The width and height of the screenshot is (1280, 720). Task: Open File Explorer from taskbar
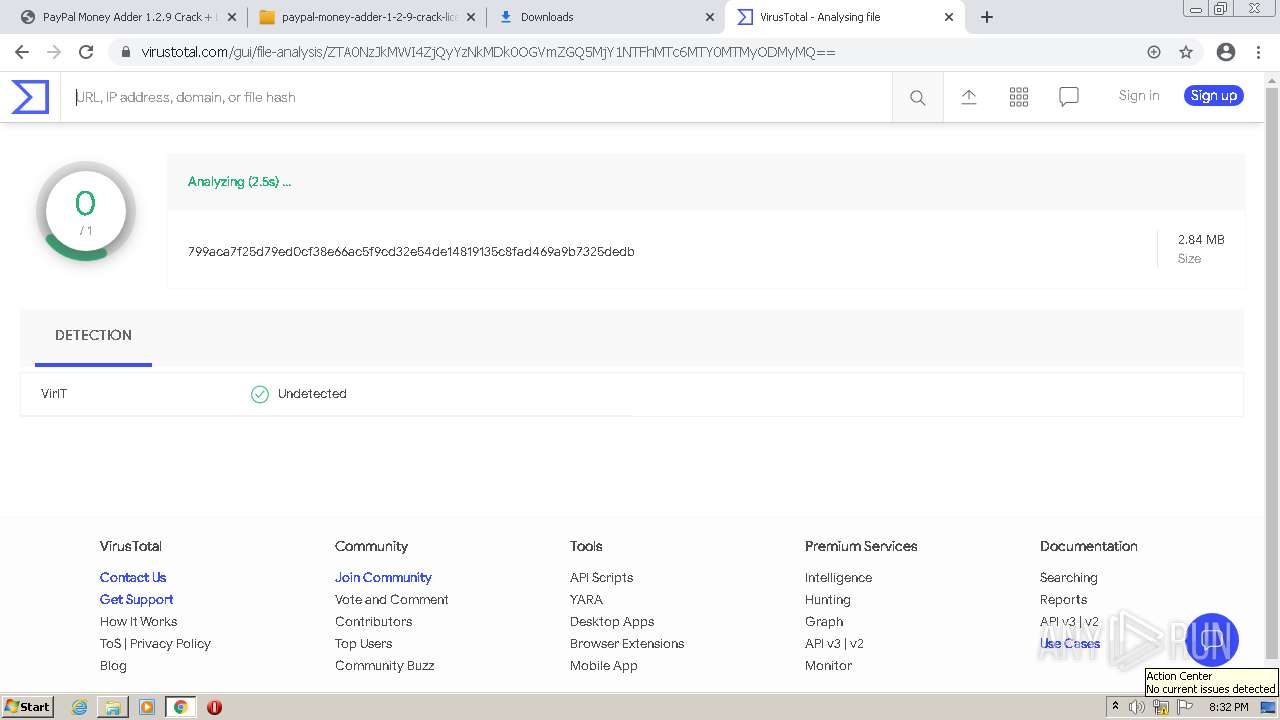pyautogui.click(x=113, y=707)
